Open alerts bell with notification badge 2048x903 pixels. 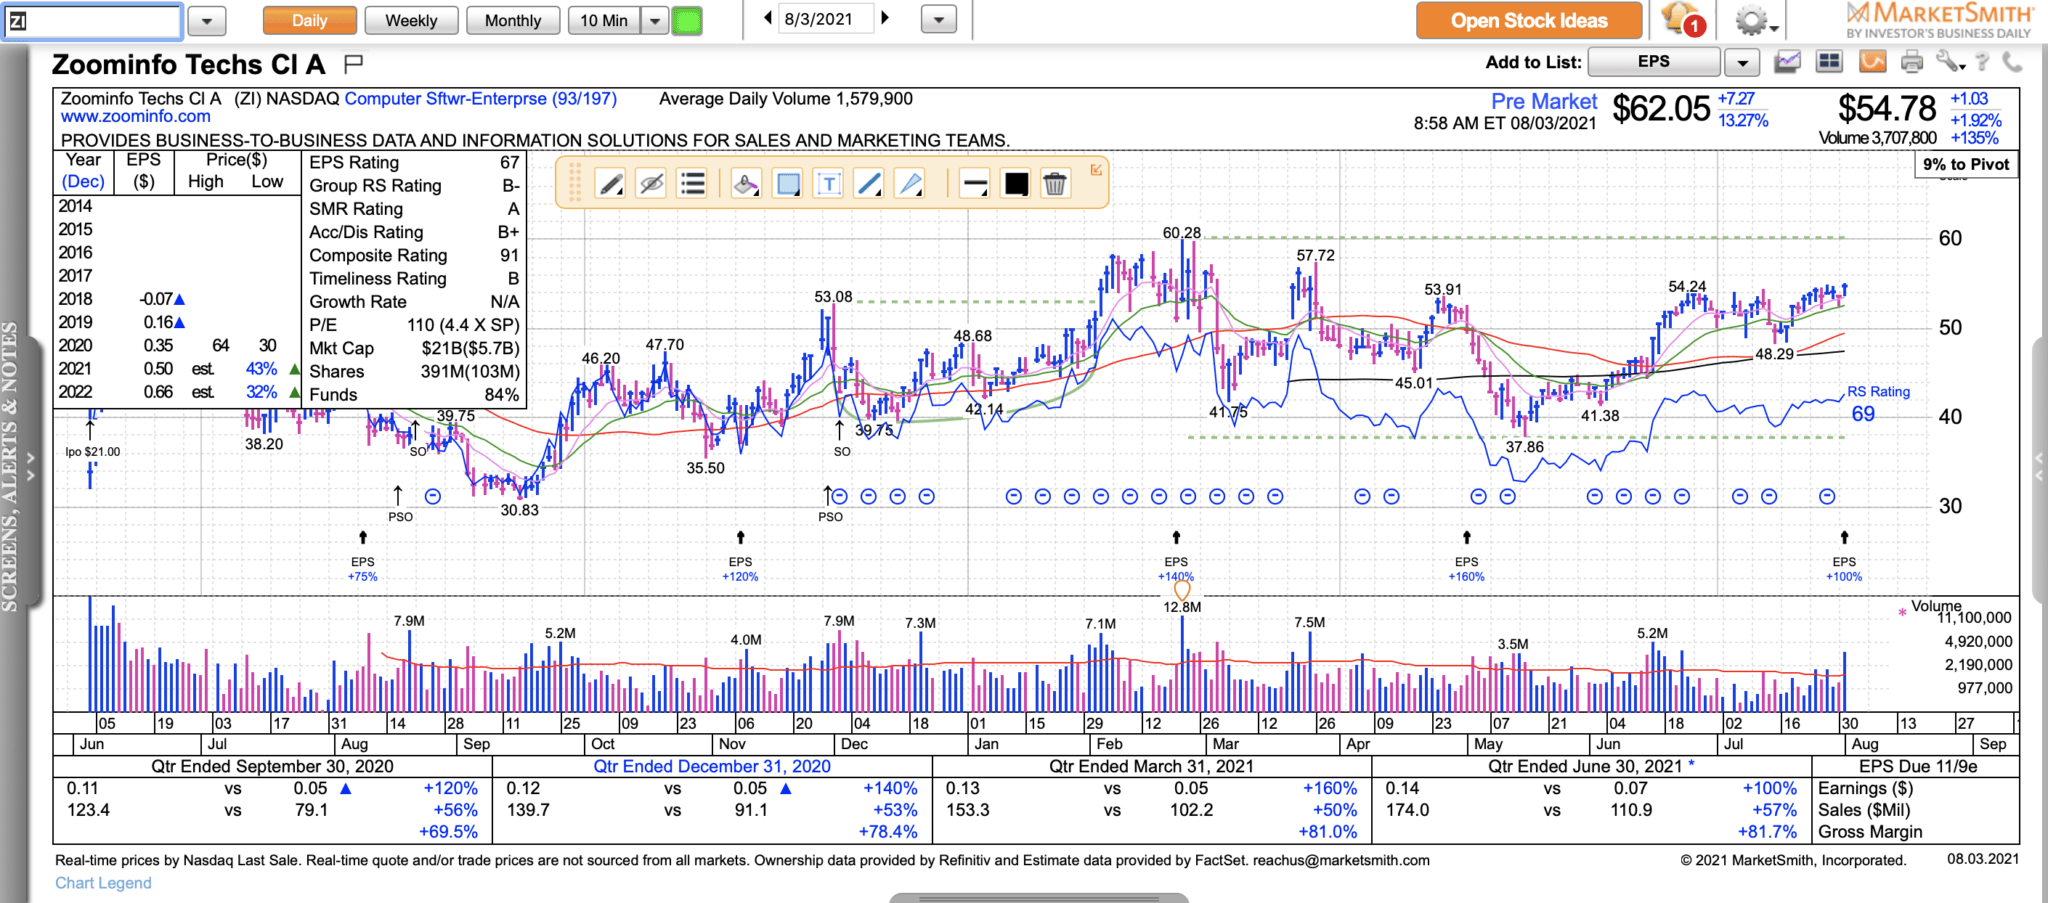1682,20
